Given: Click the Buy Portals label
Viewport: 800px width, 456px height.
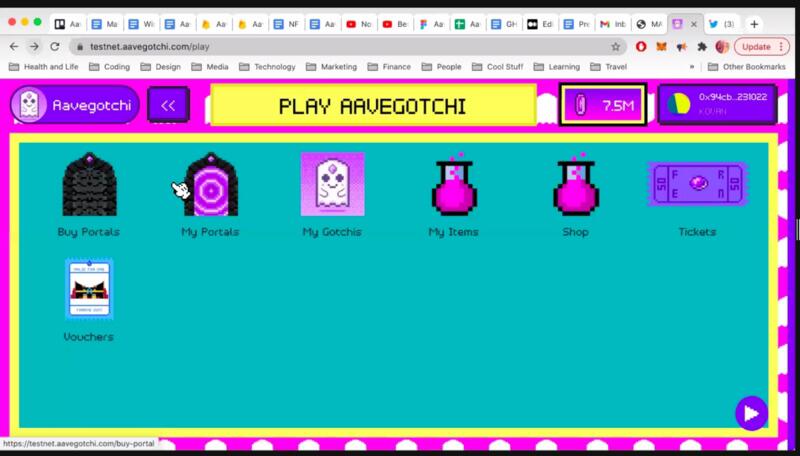Looking at the screenshot, I should pos(89,232).
